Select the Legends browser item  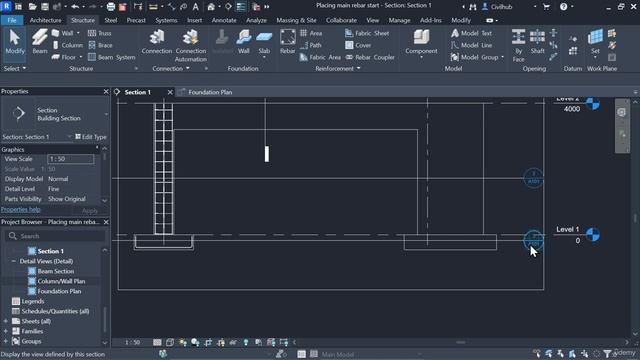[33, 301]
